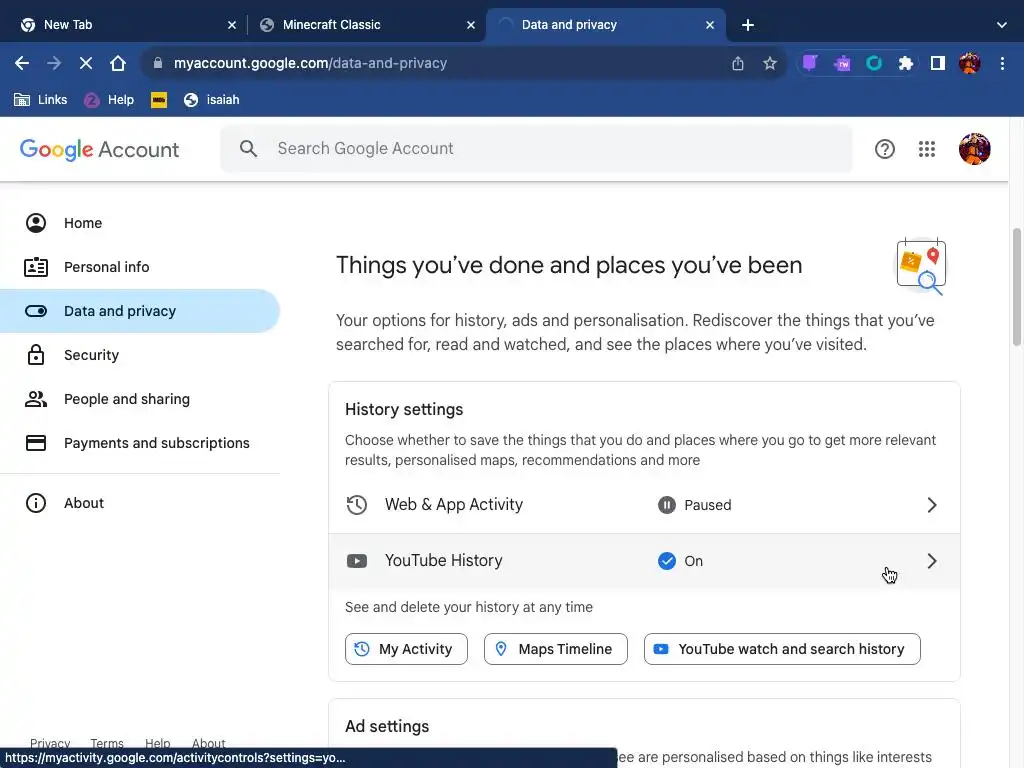Screen dimensions: 1024x768
Task: Open the teal circular extension icon
Action: 874,63
